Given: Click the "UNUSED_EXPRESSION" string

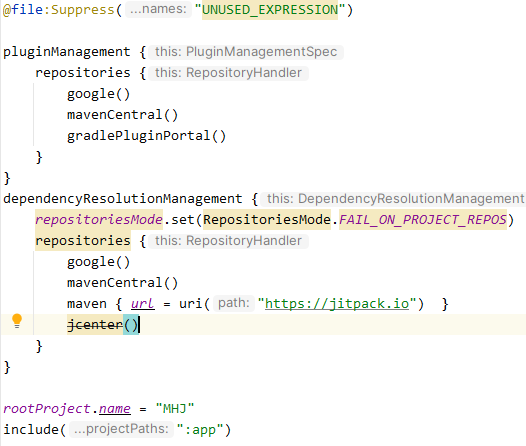Looking at the screenshot, I should pyautogui.click(x=270, y=10).
